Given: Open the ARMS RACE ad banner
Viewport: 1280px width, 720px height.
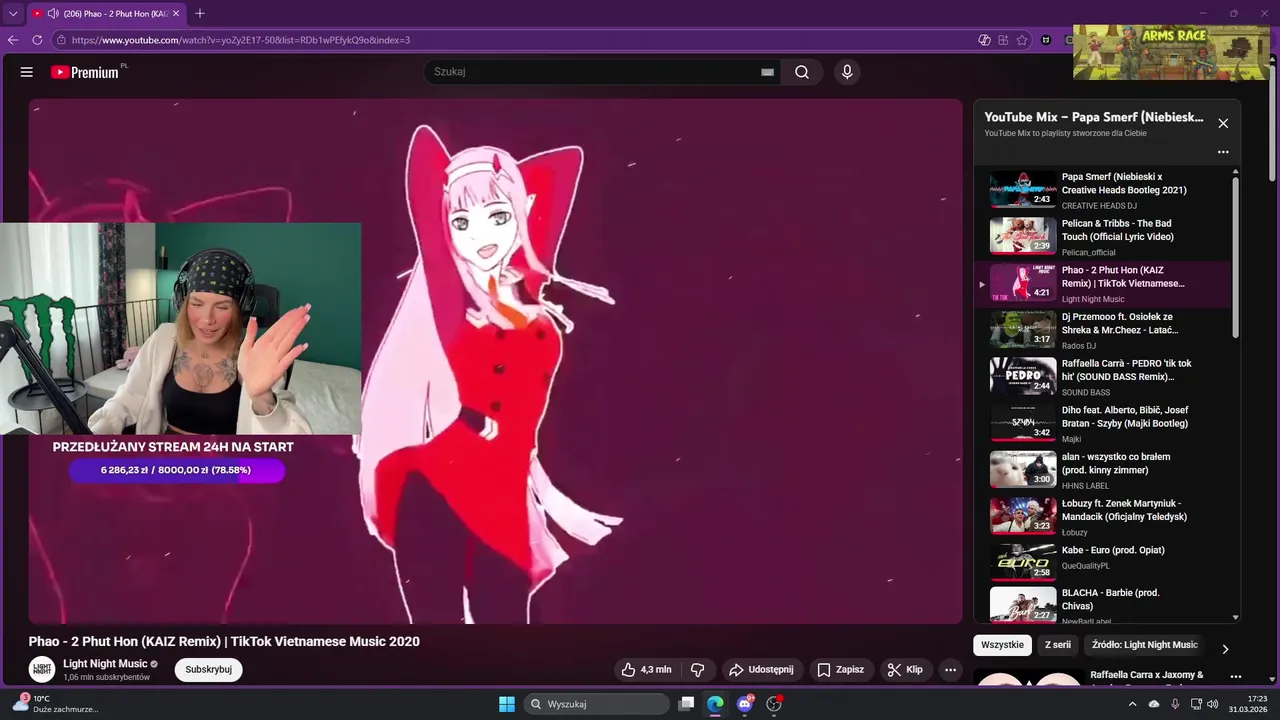Looking at the screenshot, I should (1171, 52).
